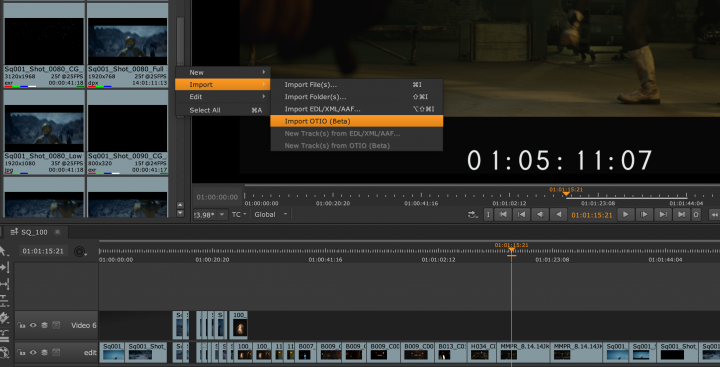This screenshot has width=720, height=367.
Task: Toggle blend layers icon on edit track
Action: tap(45, 352)
